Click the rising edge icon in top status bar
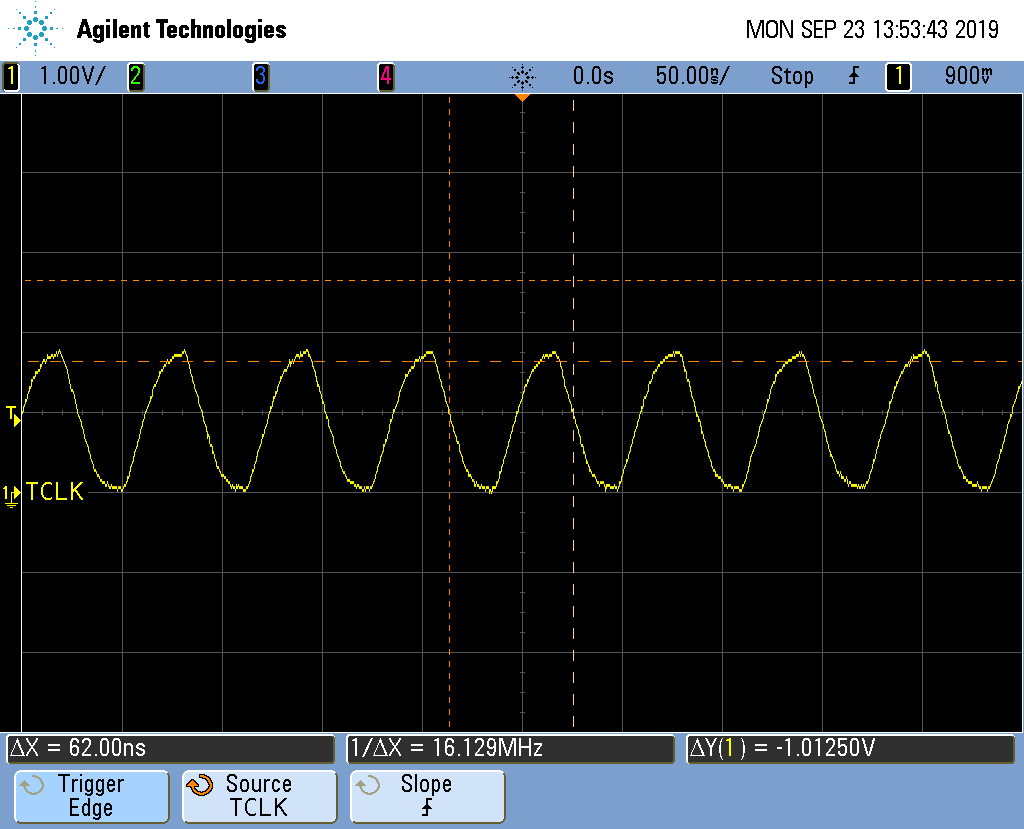Viewport: 1024px width, 829px height. point(853,76)
